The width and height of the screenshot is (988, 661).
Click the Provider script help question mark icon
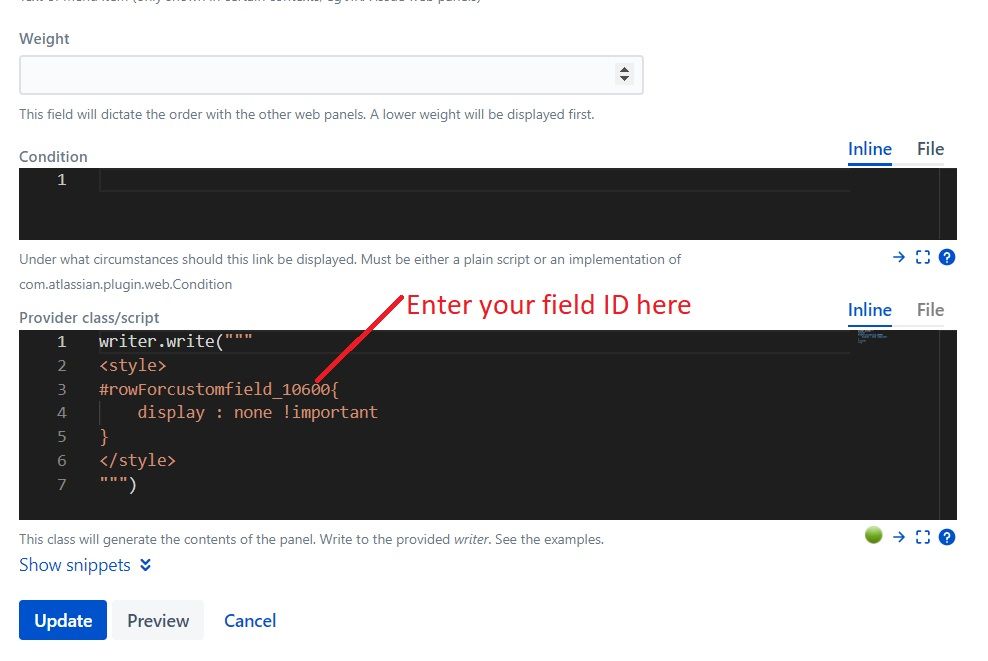point(946,537)
